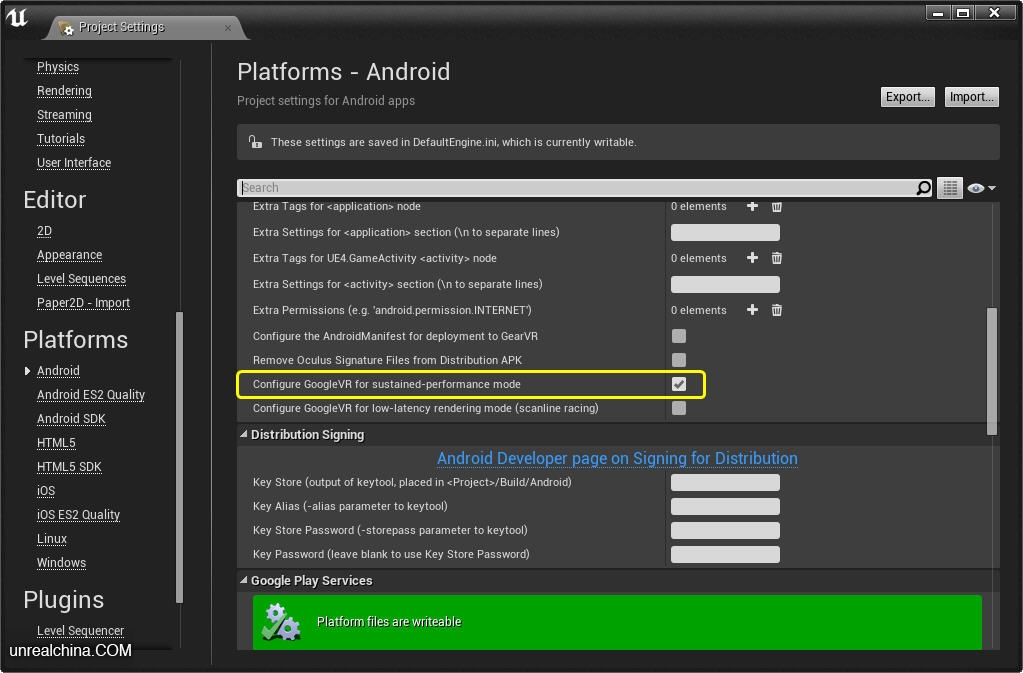Click '0 elements' in Extra Permissions row
This screenshot has width=1023, height=673.
(698, 310)
